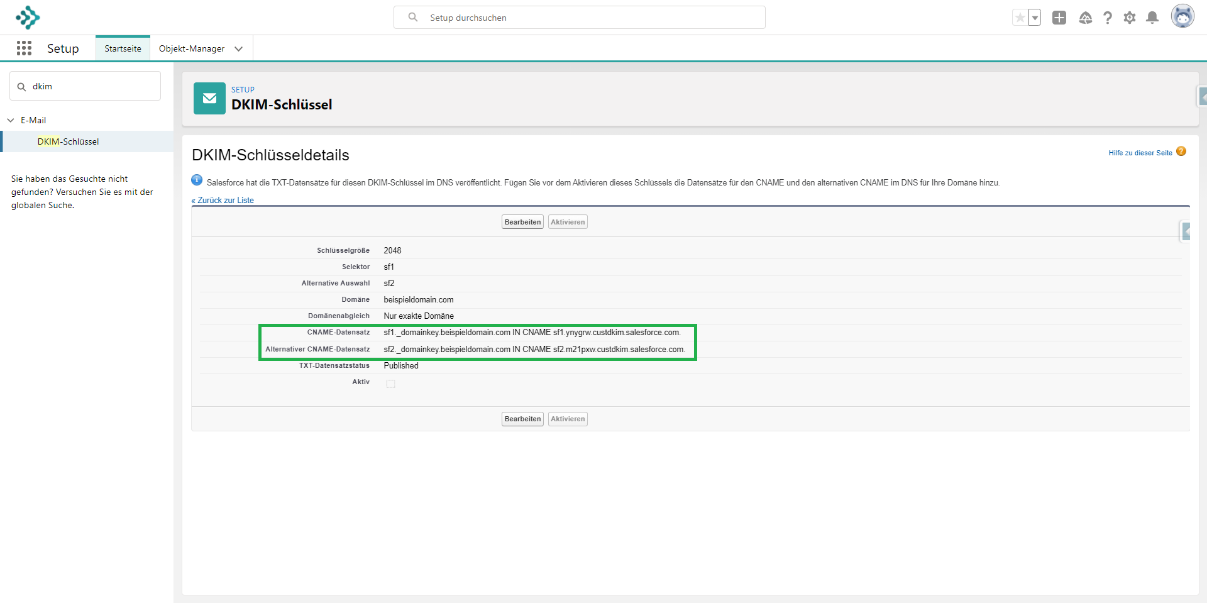Open the favorites list dropdown arrow
Image resolution: width=1207 pixels, height=603 pixels.
(1034, 18)
